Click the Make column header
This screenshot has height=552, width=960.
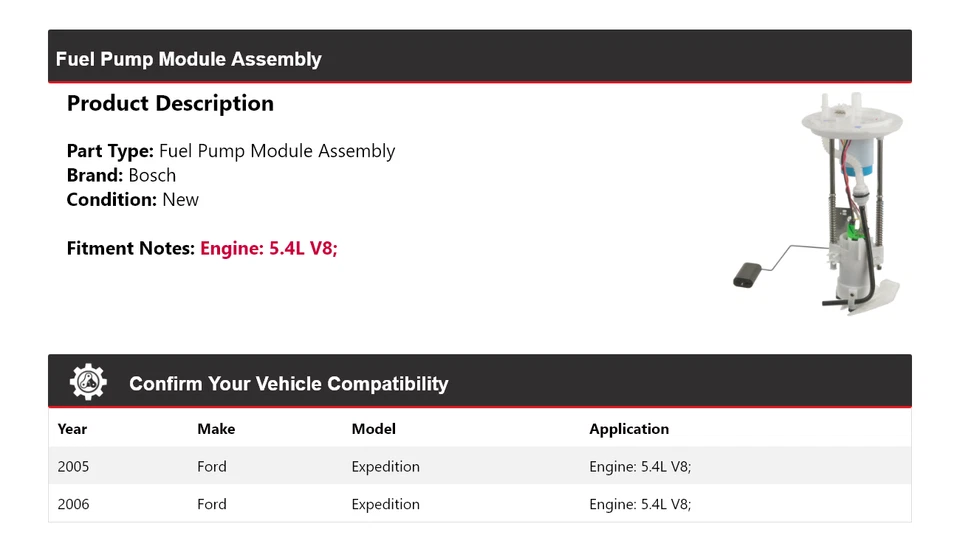(216, 429)
